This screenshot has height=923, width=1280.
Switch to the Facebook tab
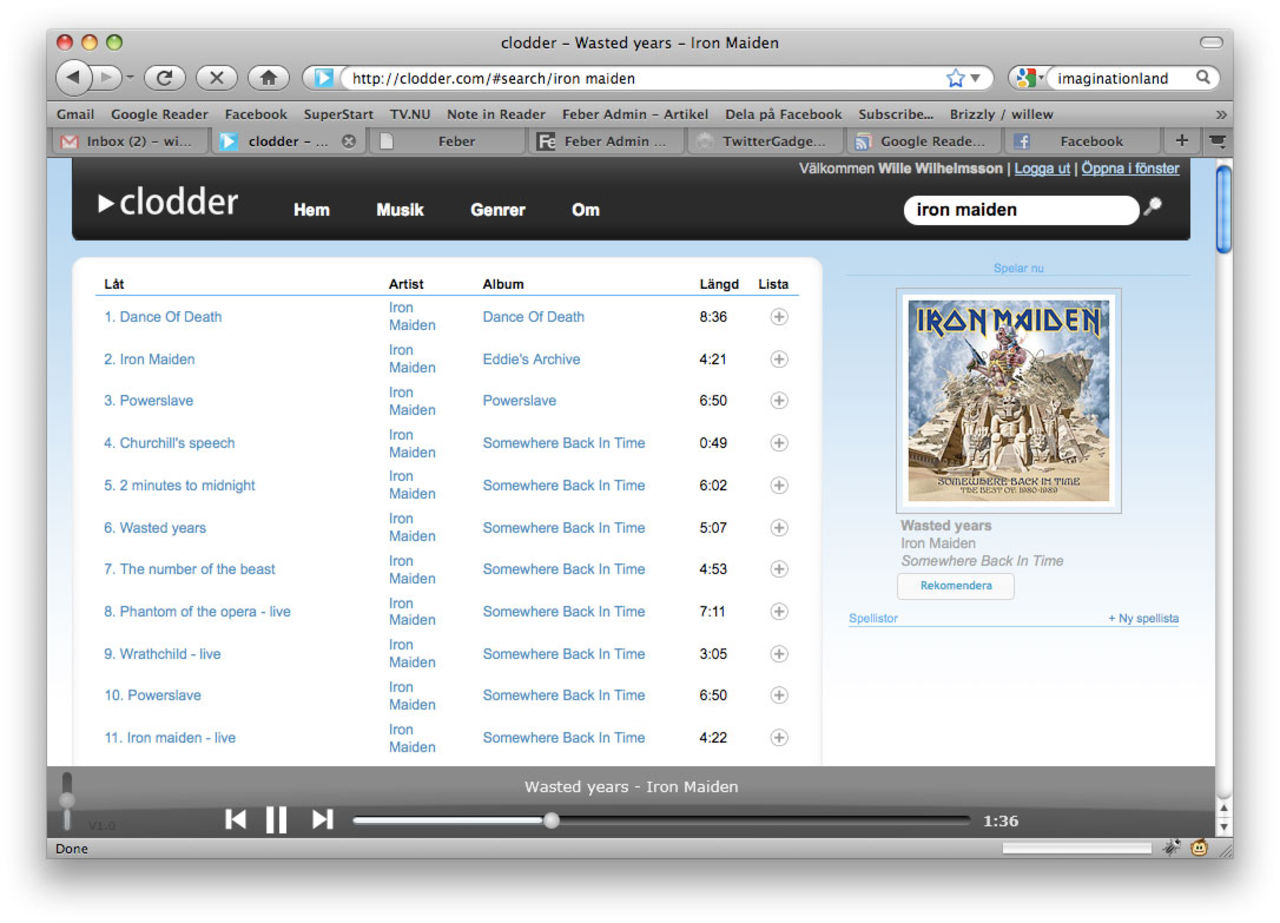coord(1083,141)
